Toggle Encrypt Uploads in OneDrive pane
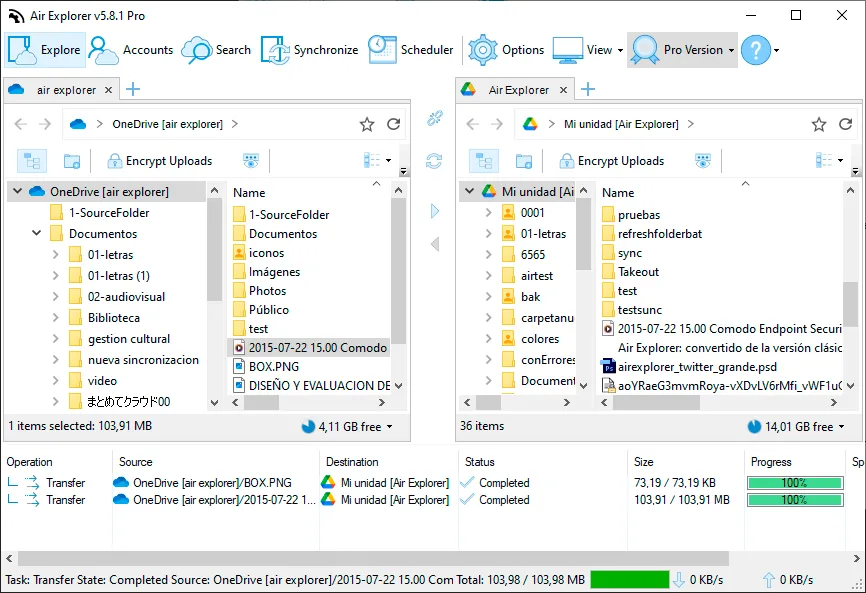Viewport: 866px width, 593px height. point(159,161)
